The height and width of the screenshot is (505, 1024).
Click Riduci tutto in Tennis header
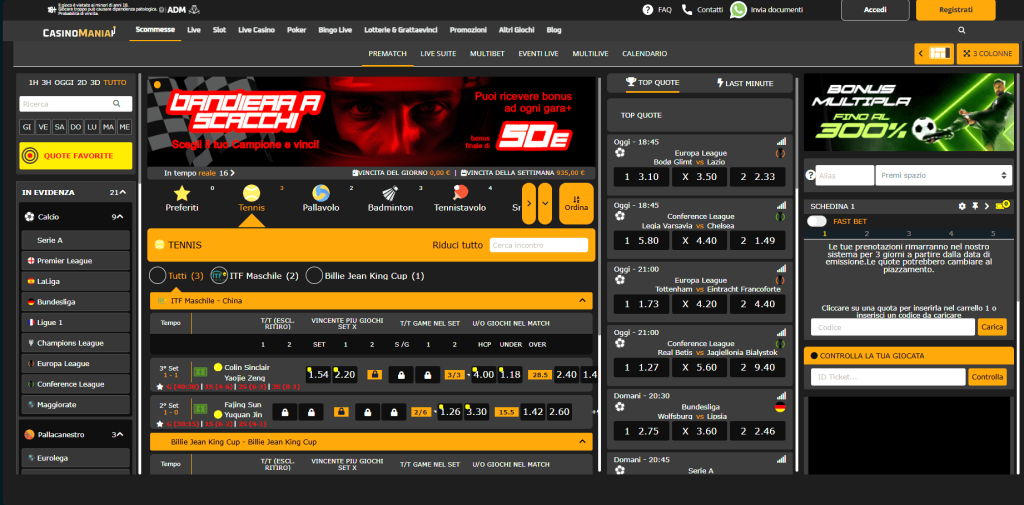coord(457,245)
